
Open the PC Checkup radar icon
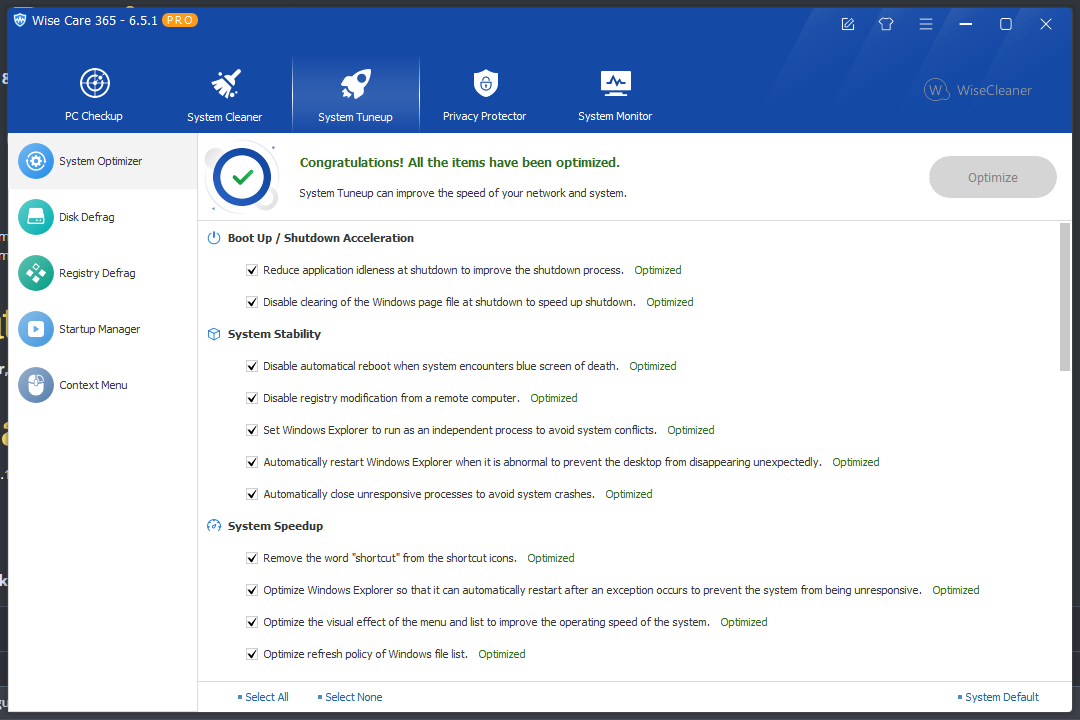coord(94,83)
